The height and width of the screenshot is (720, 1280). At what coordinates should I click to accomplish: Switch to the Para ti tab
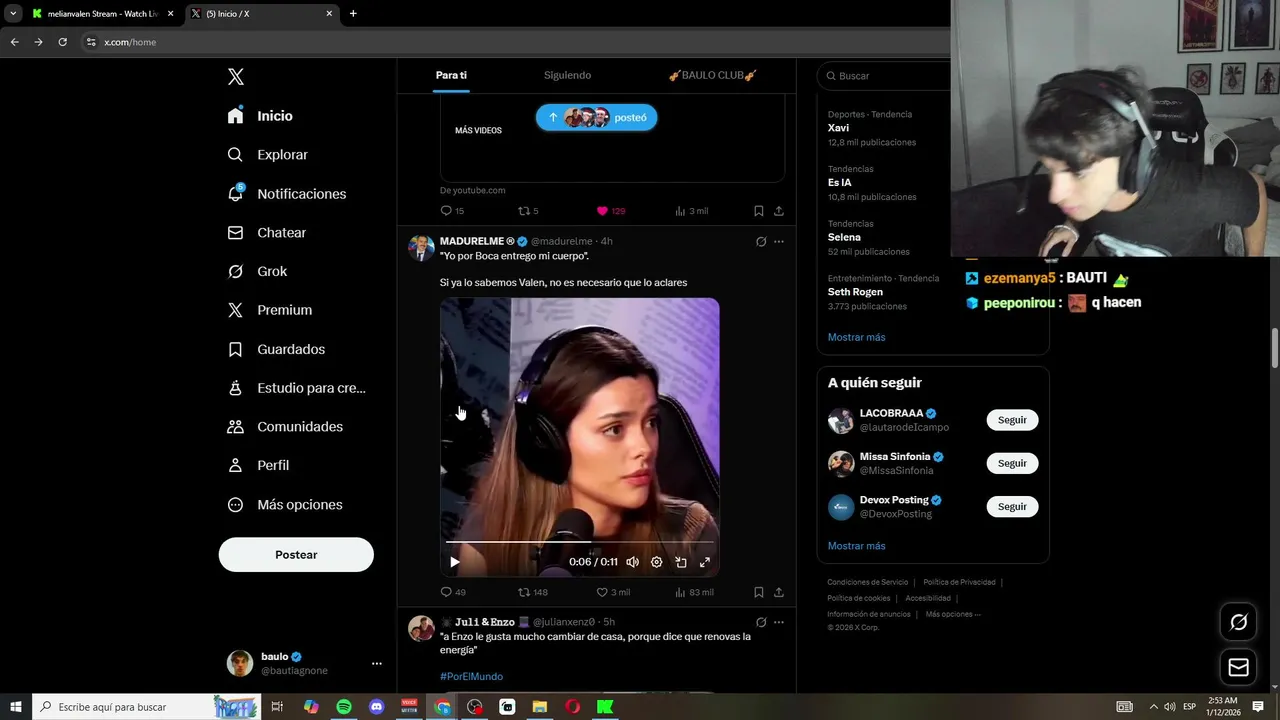coord(451,75)
